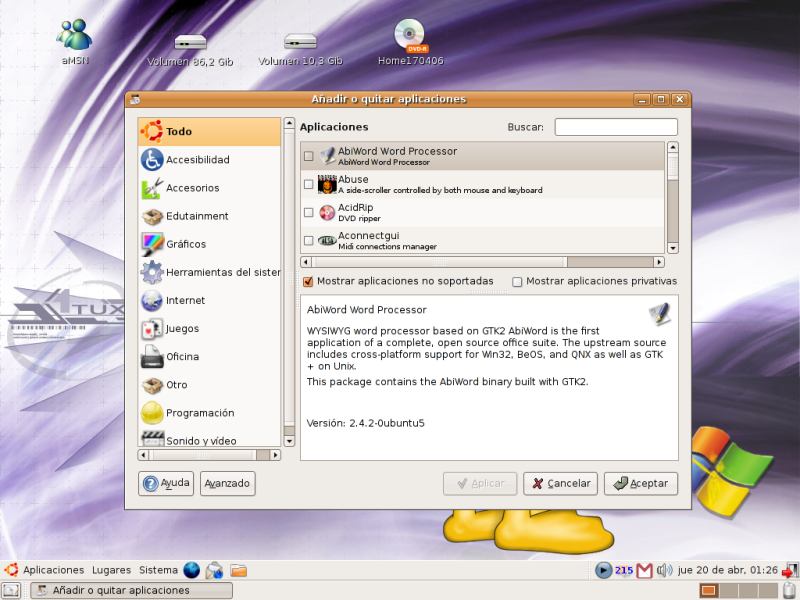Screen dimensions: 800x600
Task: Click the blue play applet in panel
Action: pos(603,570)
